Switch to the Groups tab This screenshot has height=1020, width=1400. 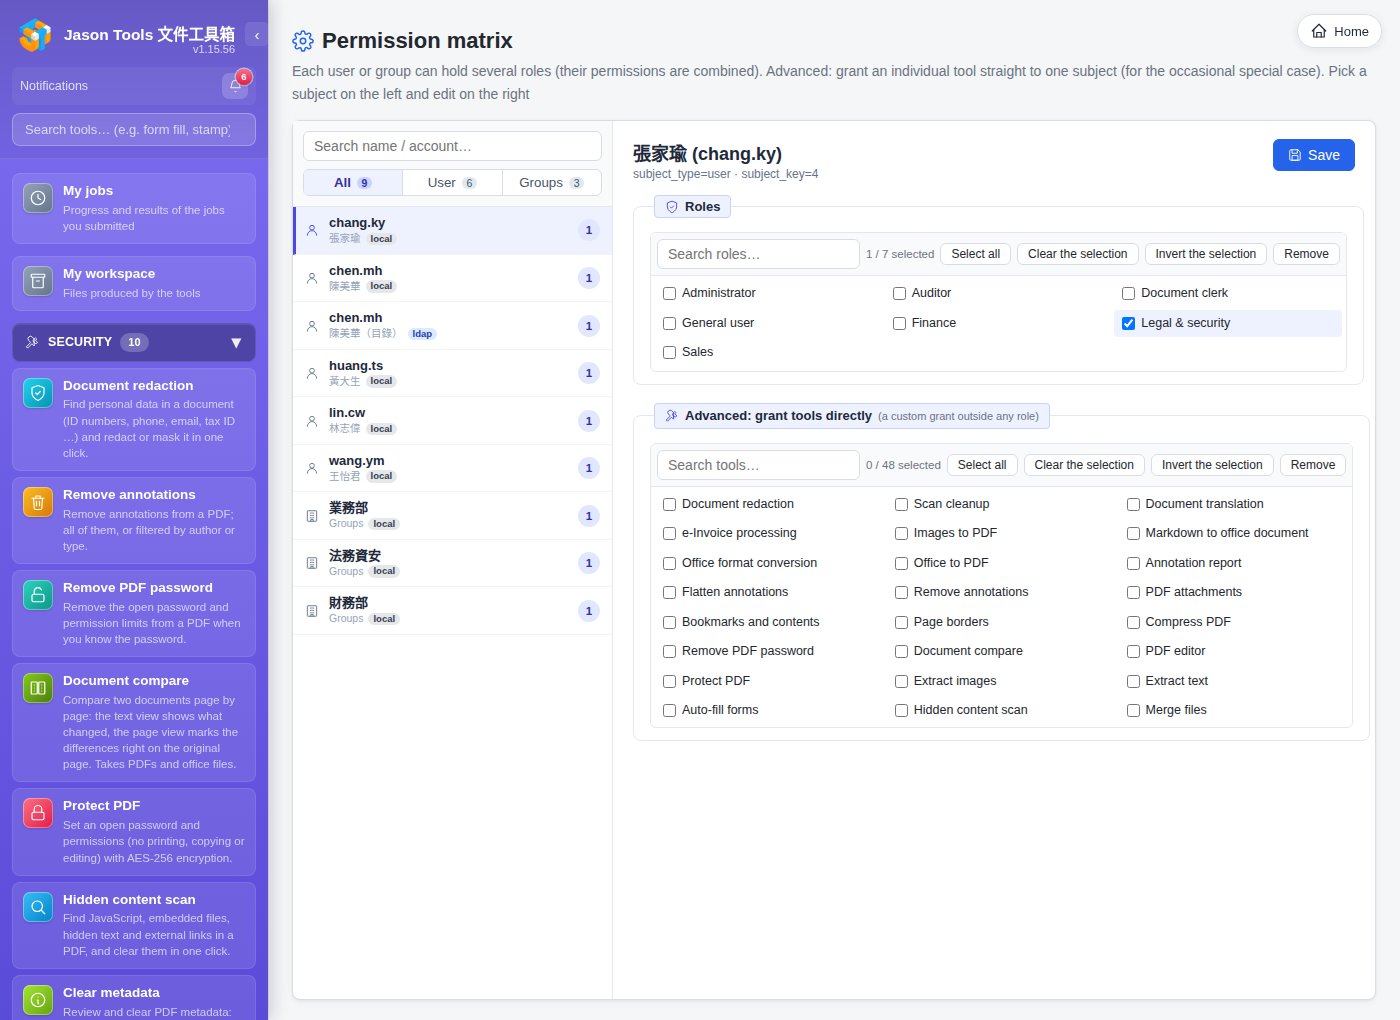coord(551,182)
